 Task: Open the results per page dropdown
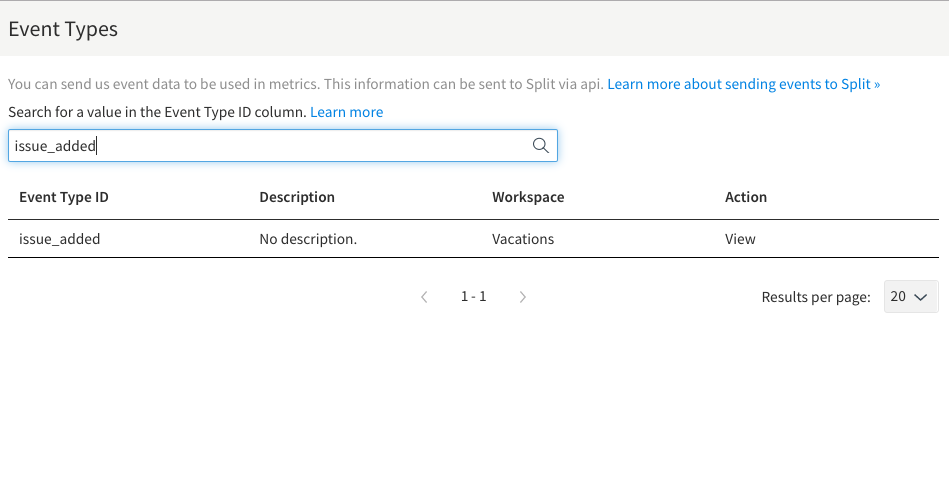[x=910, y=297]
